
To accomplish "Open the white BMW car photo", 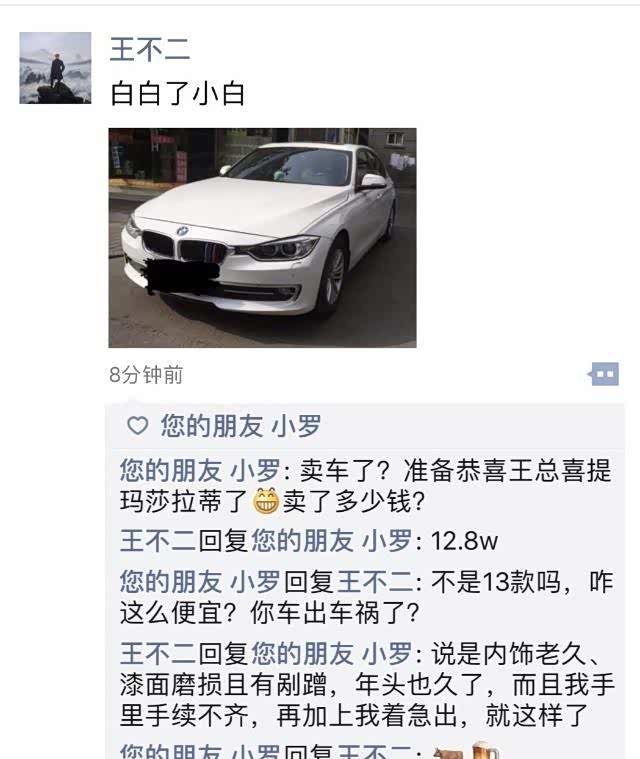I will (x=262, y=238).
